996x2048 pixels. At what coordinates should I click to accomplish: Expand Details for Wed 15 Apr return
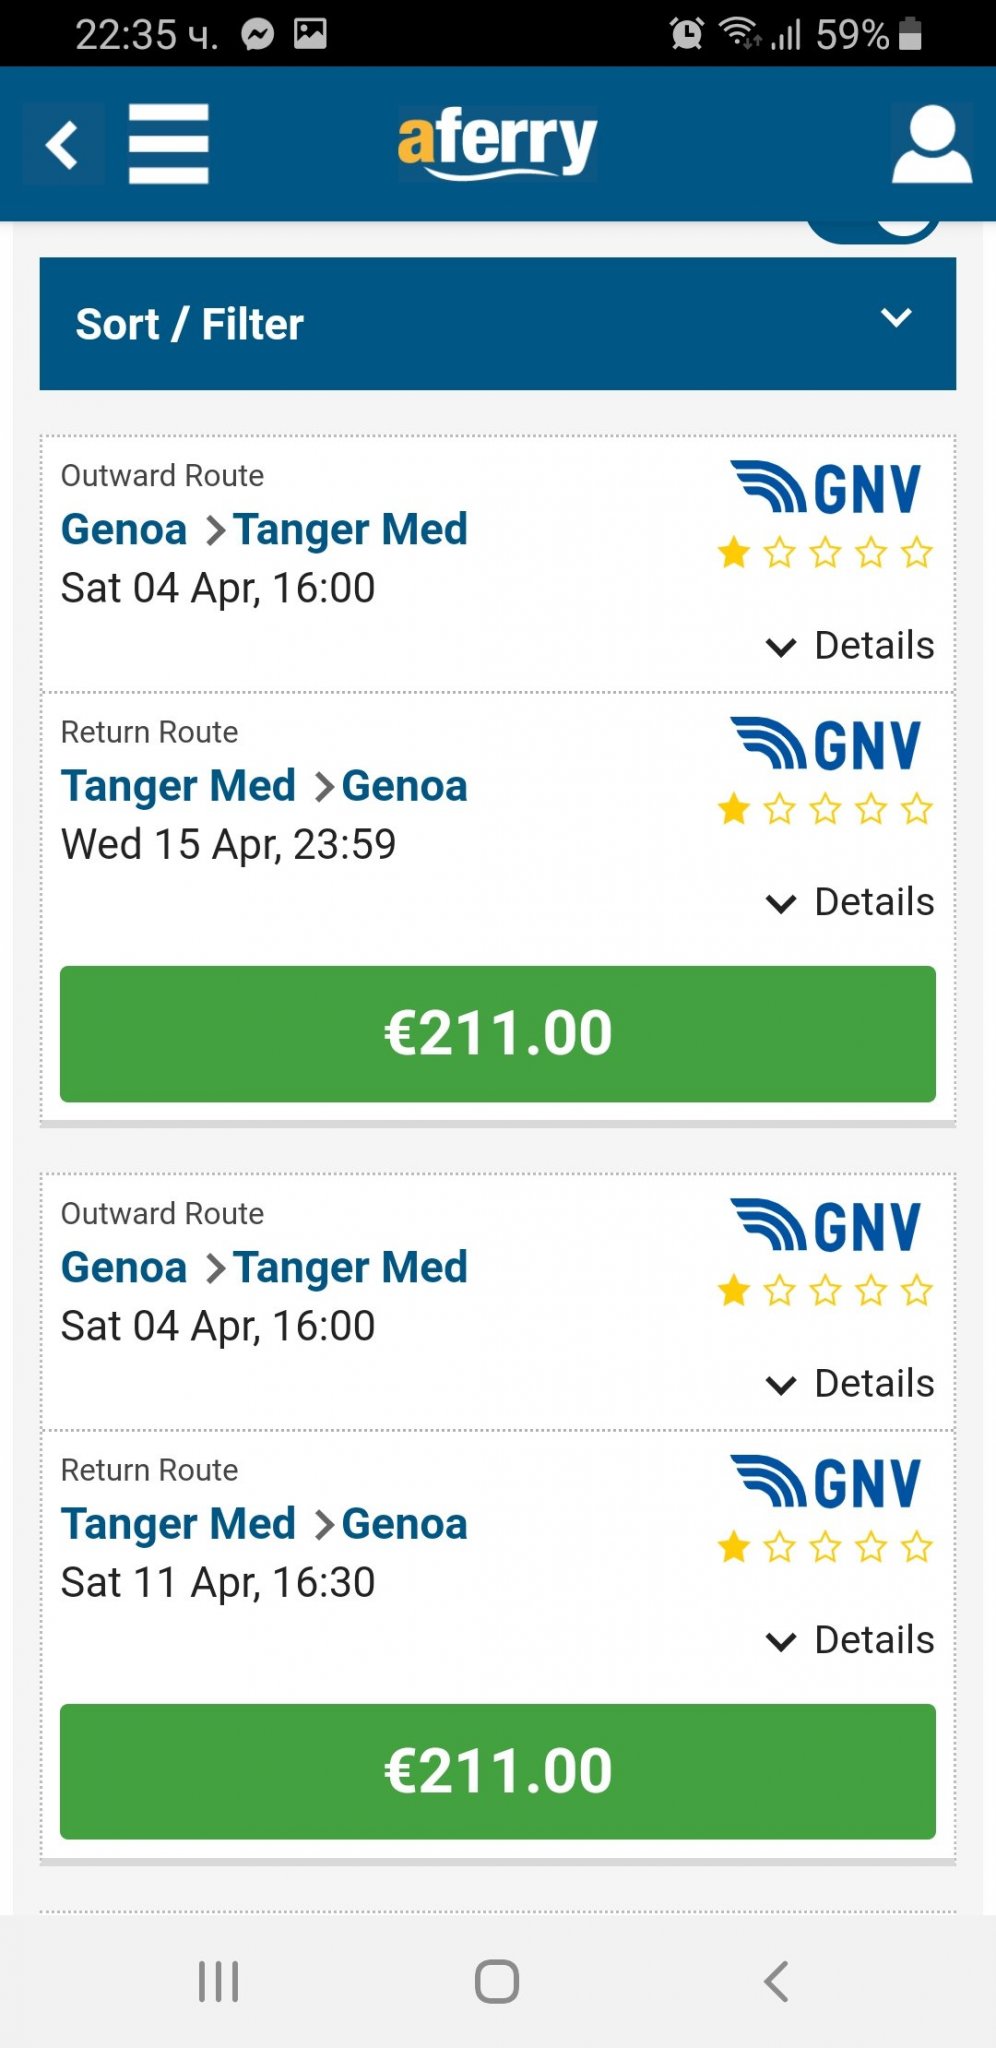pos(851,902)
